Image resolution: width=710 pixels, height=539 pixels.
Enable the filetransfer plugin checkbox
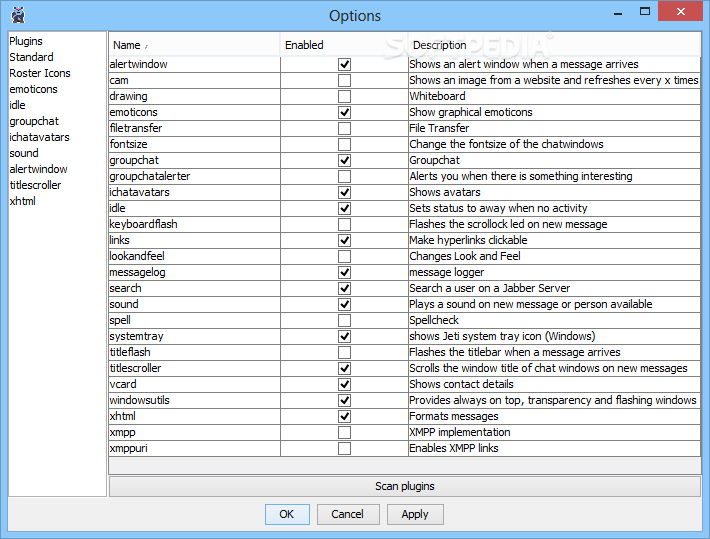click(x=344, y=128)
